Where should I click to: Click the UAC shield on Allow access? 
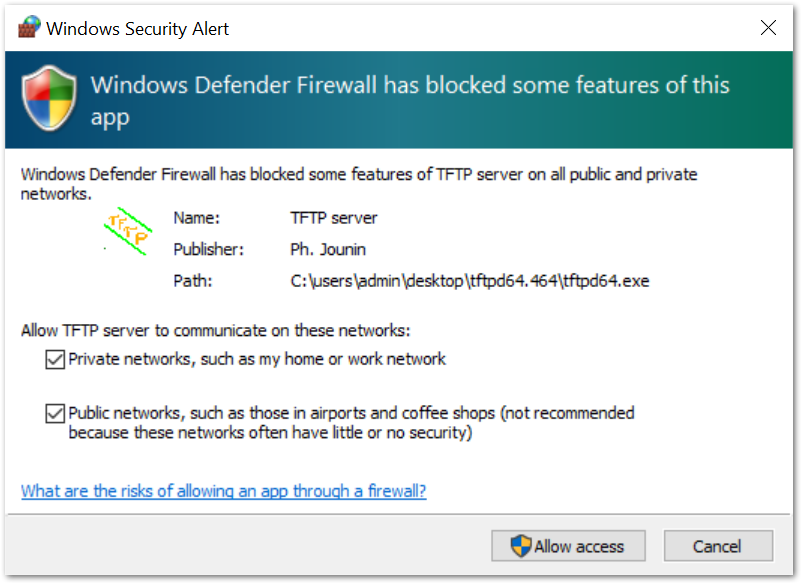(x=520, y=546)
